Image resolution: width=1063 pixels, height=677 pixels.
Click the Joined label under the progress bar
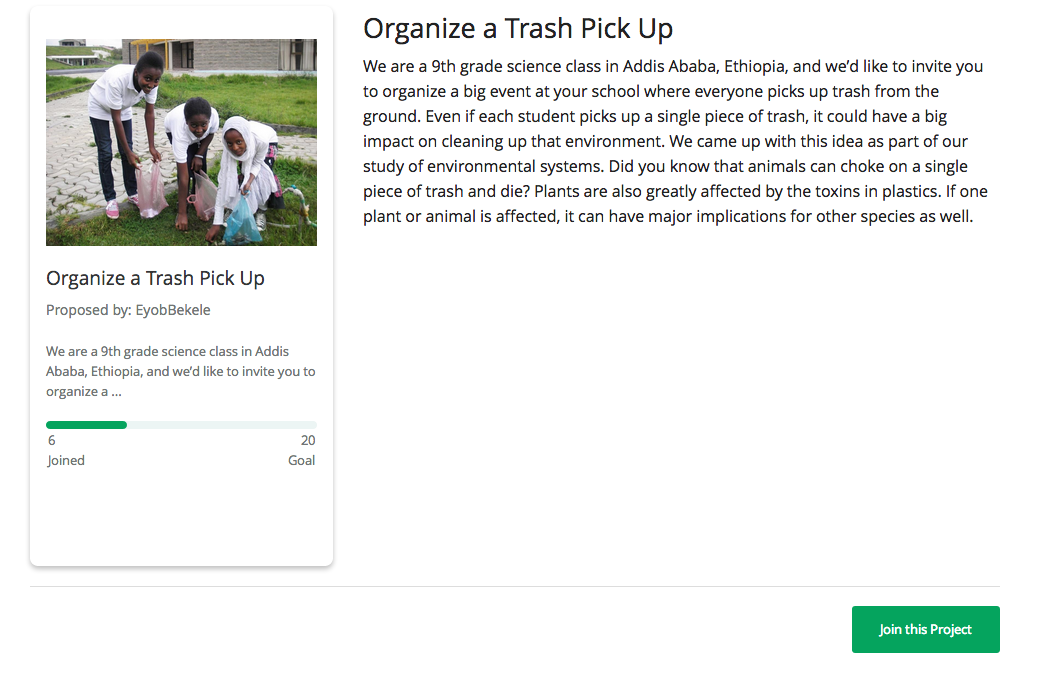pyautogui.click(x=66, y=461)
